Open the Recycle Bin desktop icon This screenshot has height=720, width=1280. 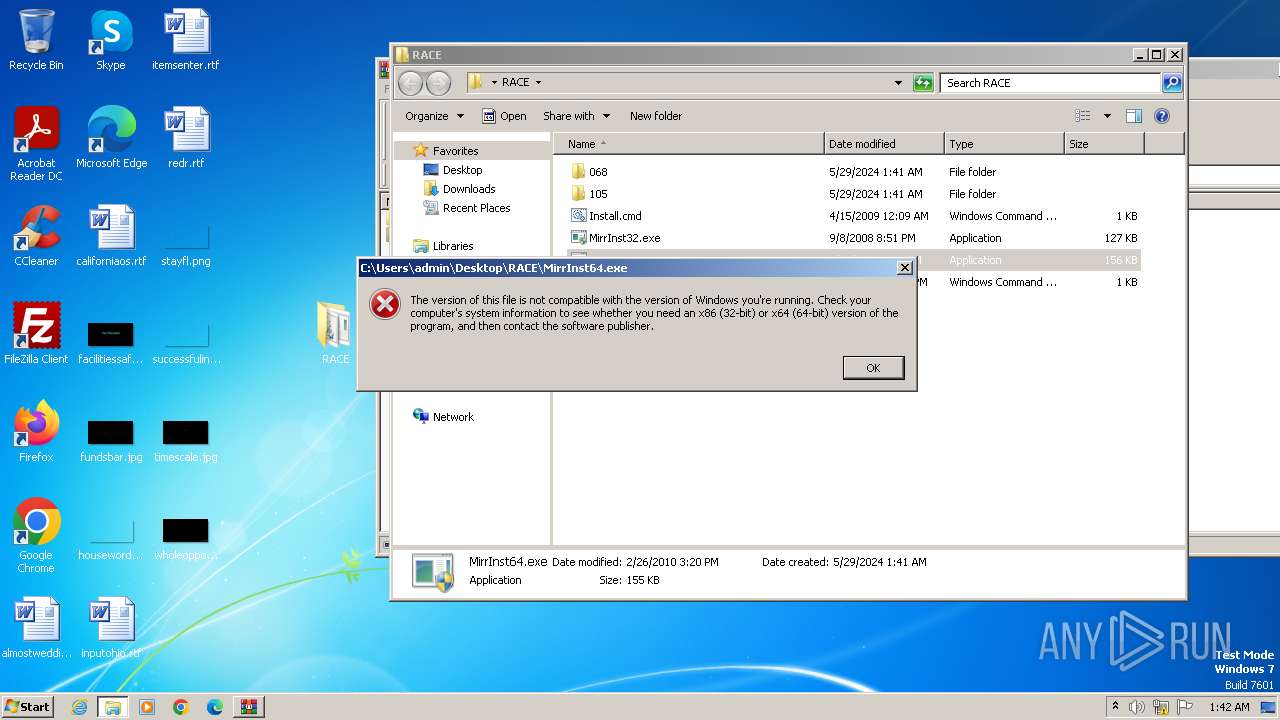pyautogui.click(x=36, y=41)
